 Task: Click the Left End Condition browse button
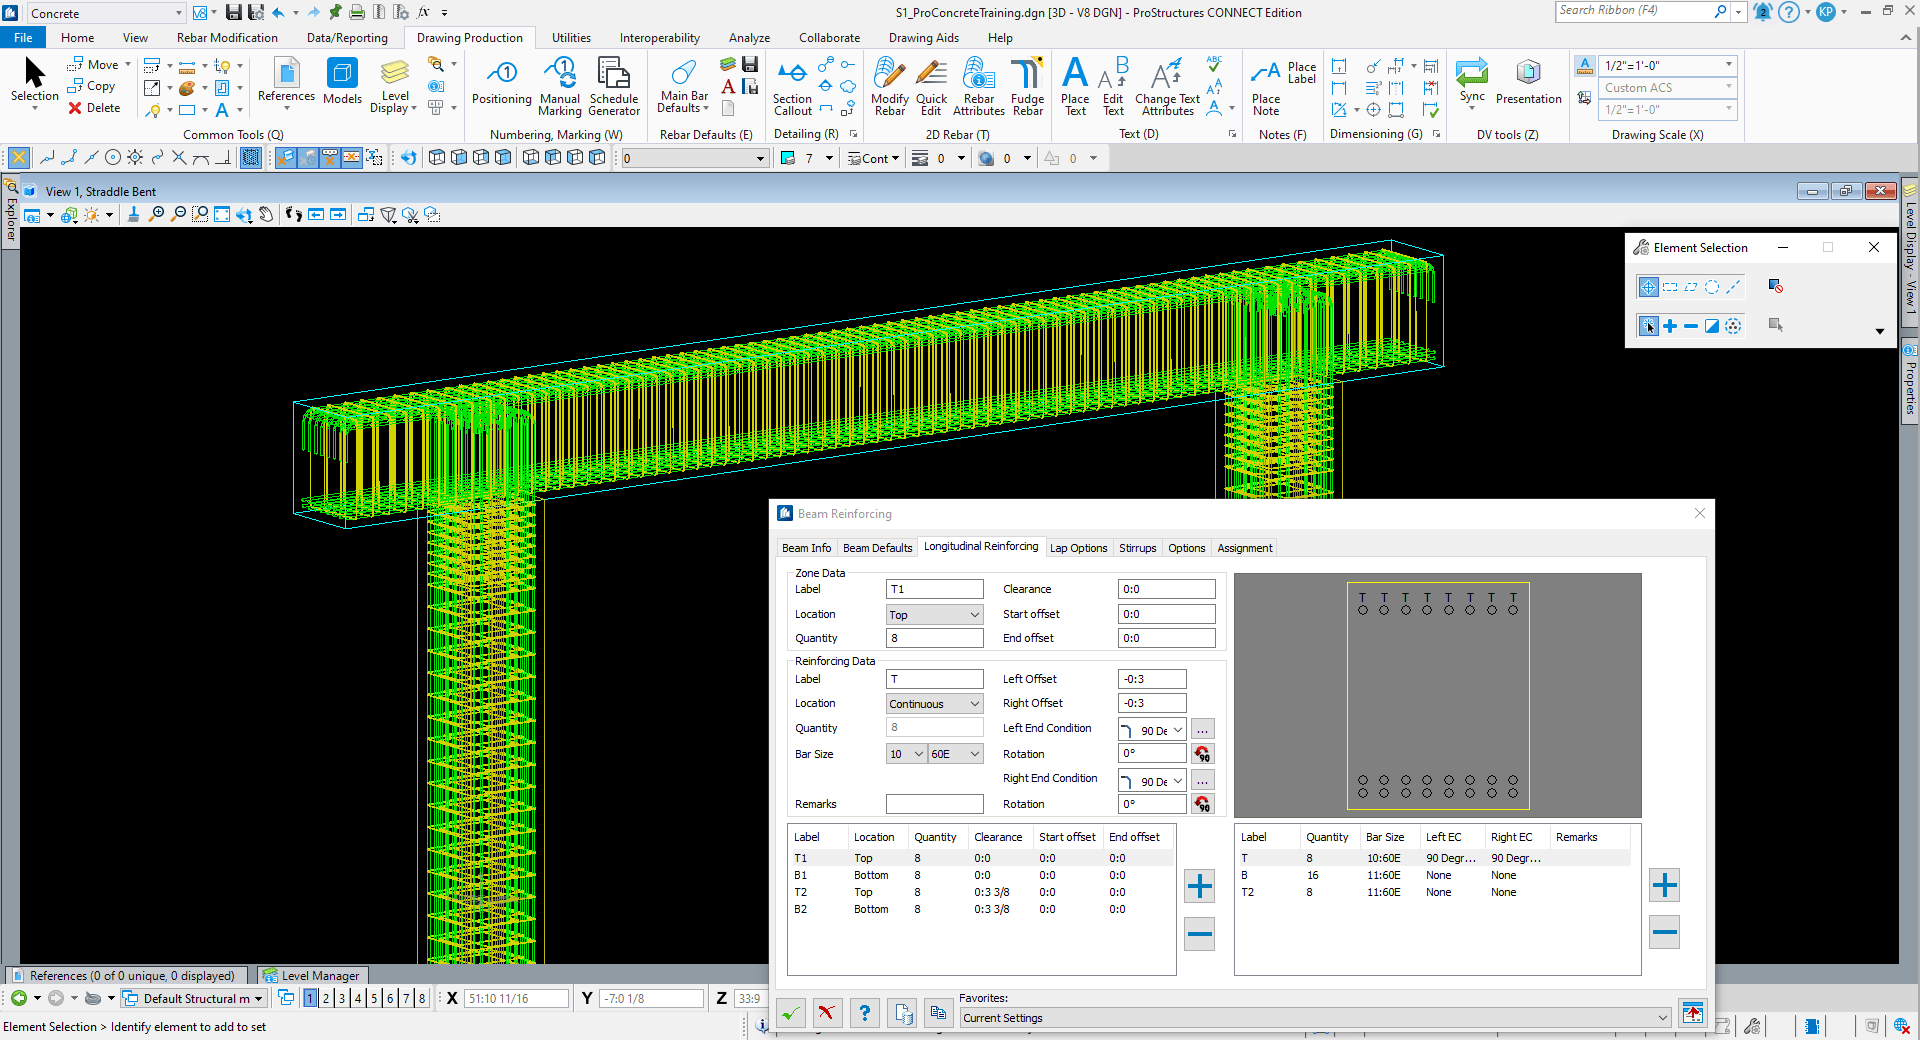coord(1203,729)
